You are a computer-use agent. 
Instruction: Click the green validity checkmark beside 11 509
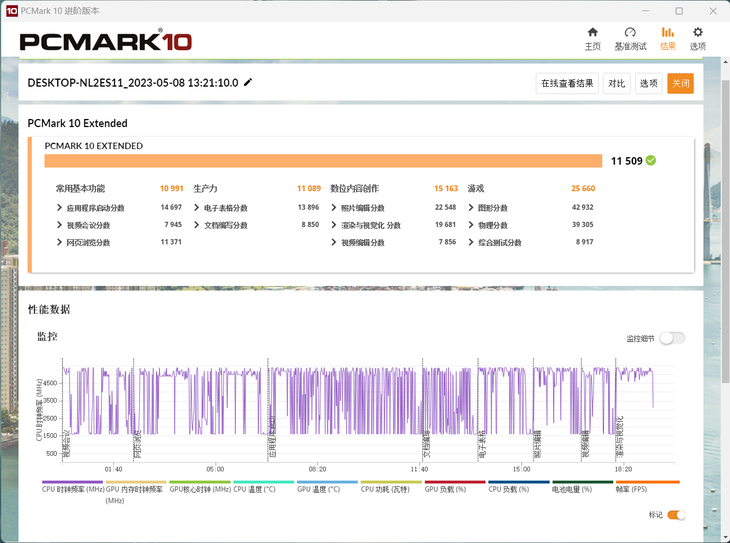(651, 161)
